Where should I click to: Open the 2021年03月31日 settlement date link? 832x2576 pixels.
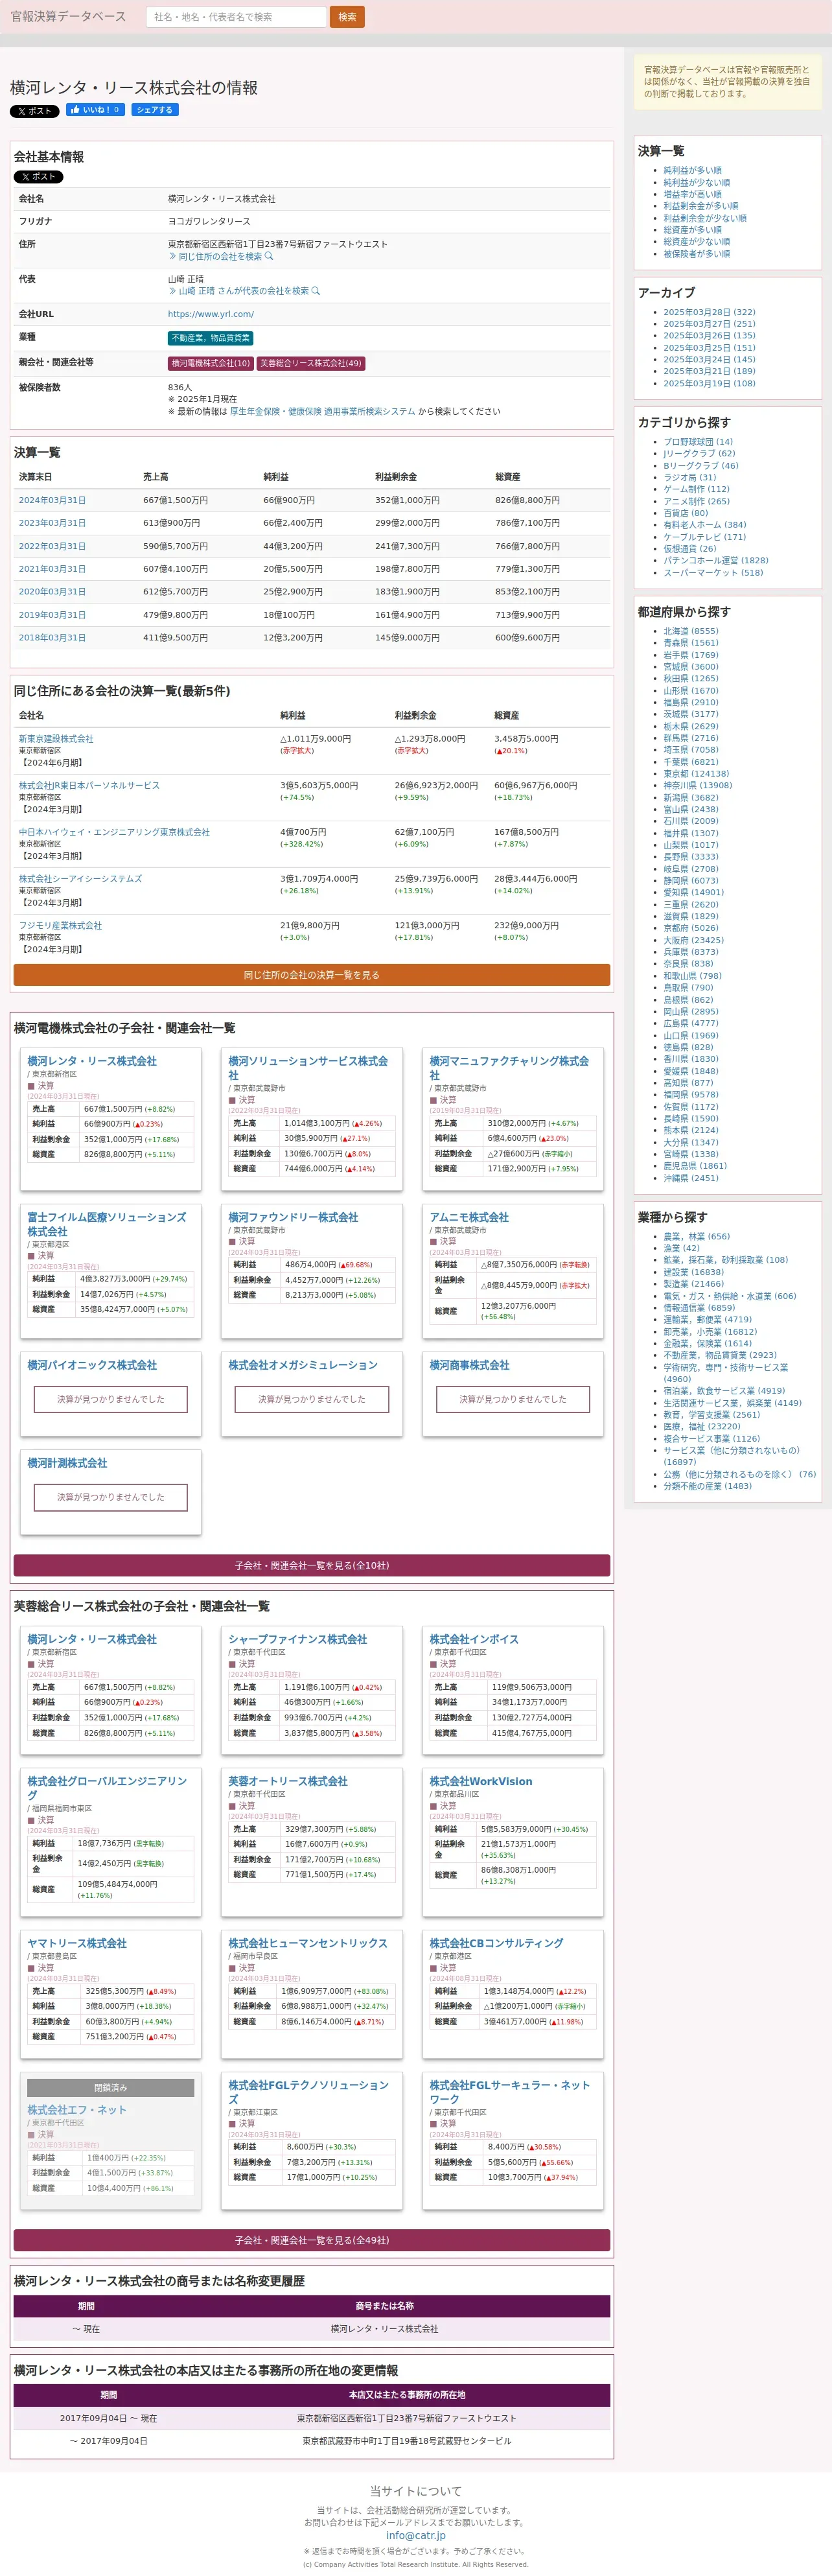pos(52,569)
